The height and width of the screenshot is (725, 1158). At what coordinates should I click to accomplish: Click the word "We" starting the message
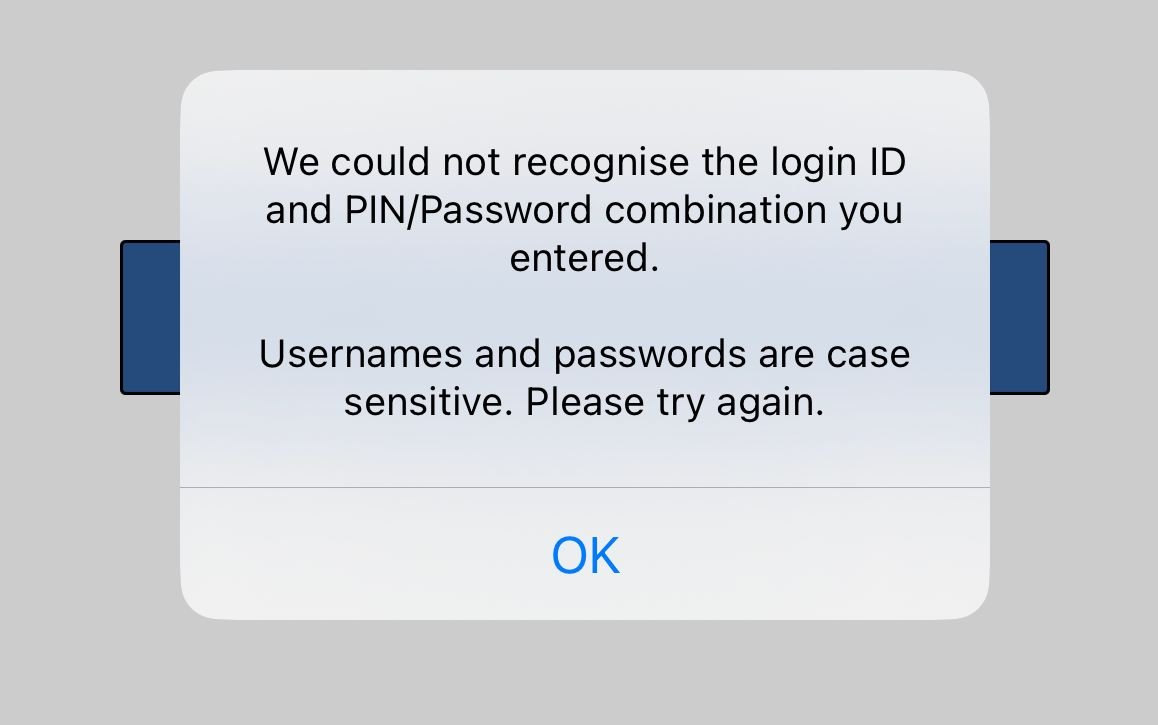click(x=291, y=162)
